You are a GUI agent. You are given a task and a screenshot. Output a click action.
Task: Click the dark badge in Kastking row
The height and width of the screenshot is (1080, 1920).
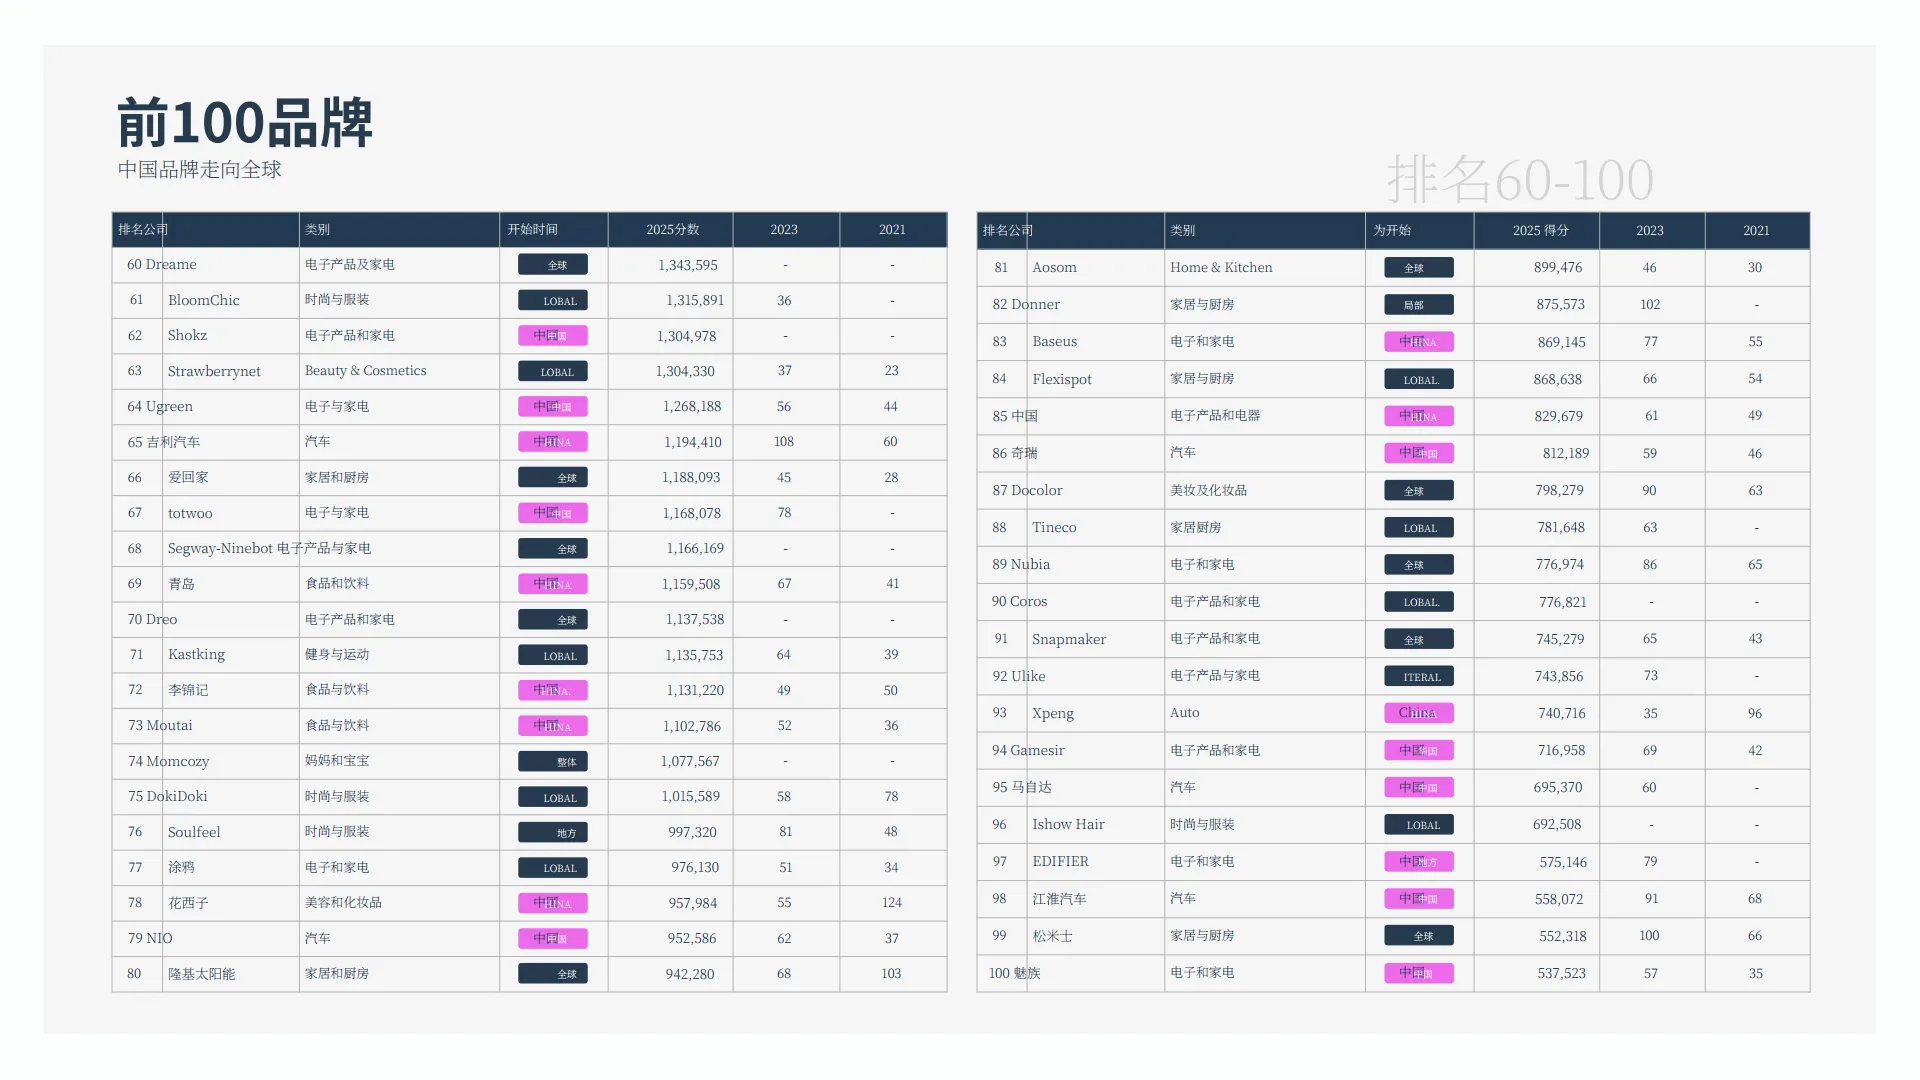pos(552,655)
